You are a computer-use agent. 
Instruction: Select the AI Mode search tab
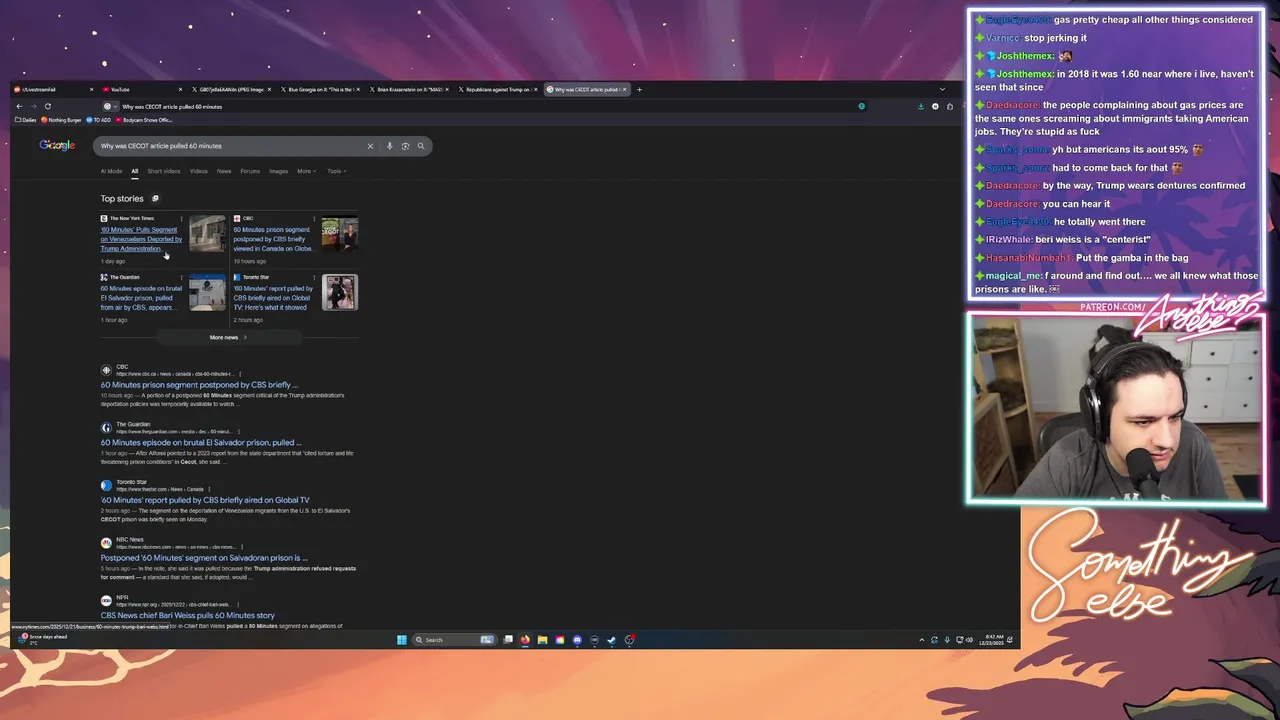click(111, 171)
